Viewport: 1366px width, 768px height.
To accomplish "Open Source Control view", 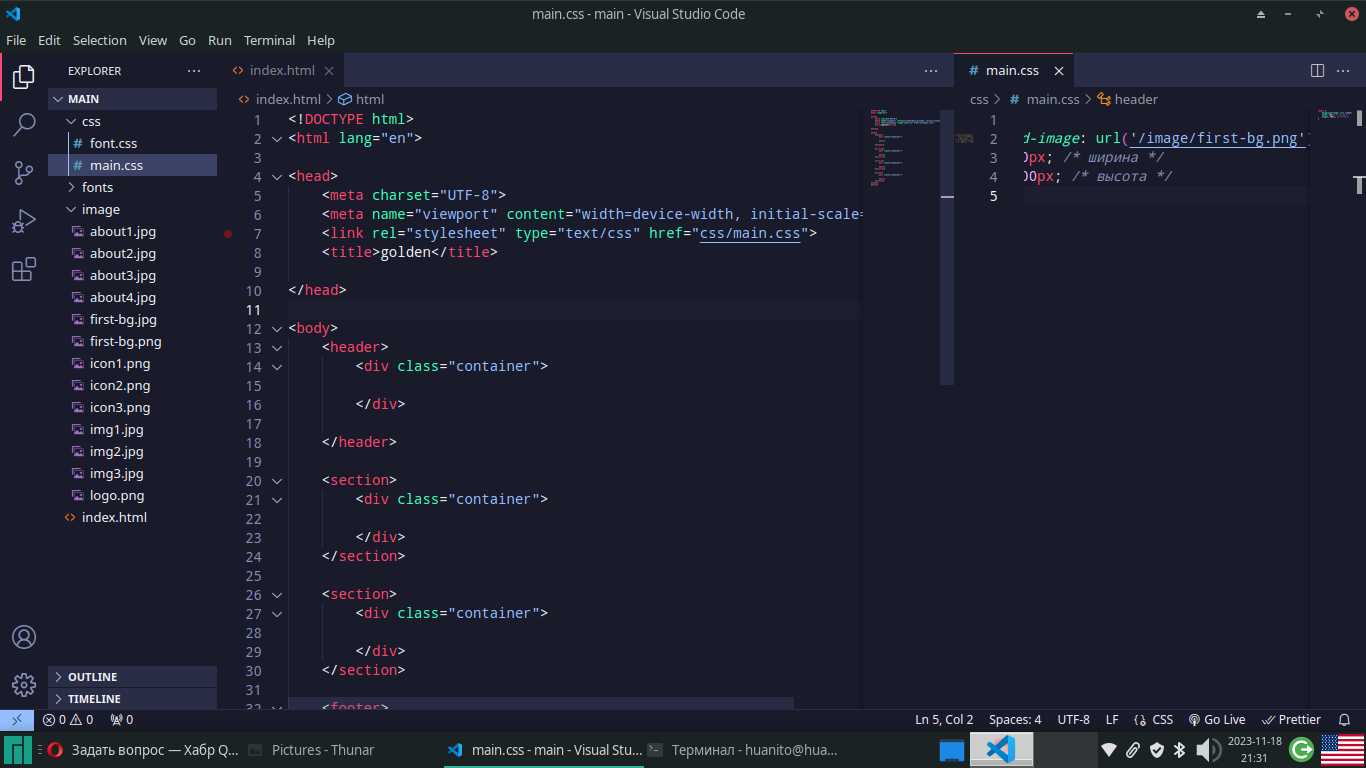I will point(24,173).
